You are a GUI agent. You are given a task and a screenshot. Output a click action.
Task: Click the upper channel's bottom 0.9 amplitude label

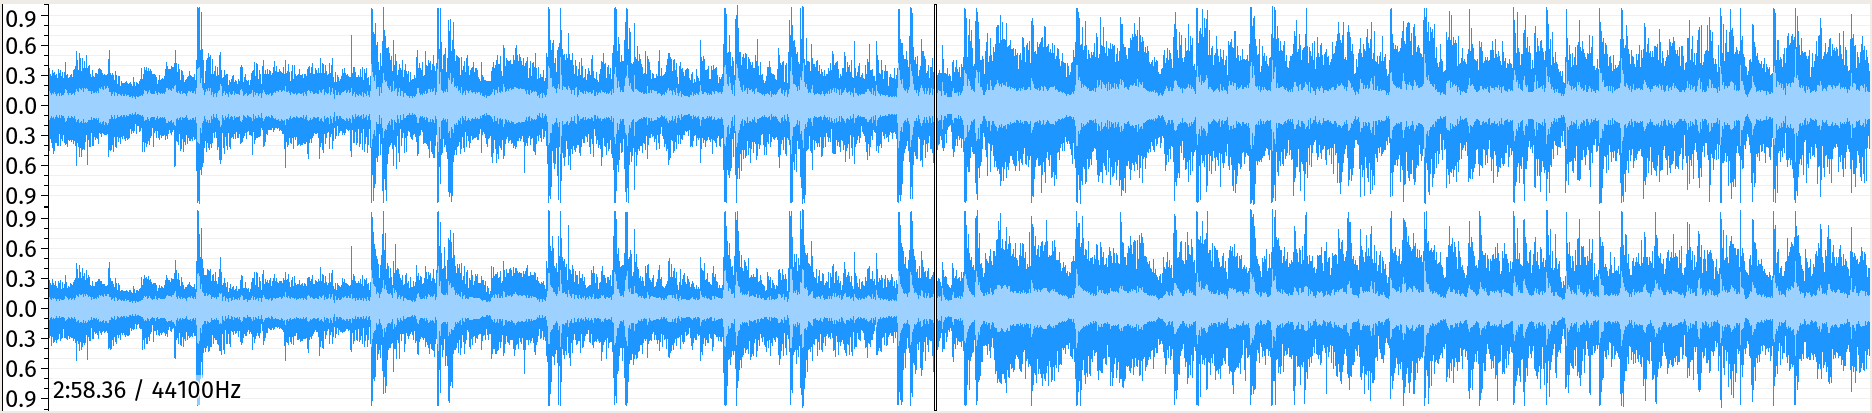point(21,195)
